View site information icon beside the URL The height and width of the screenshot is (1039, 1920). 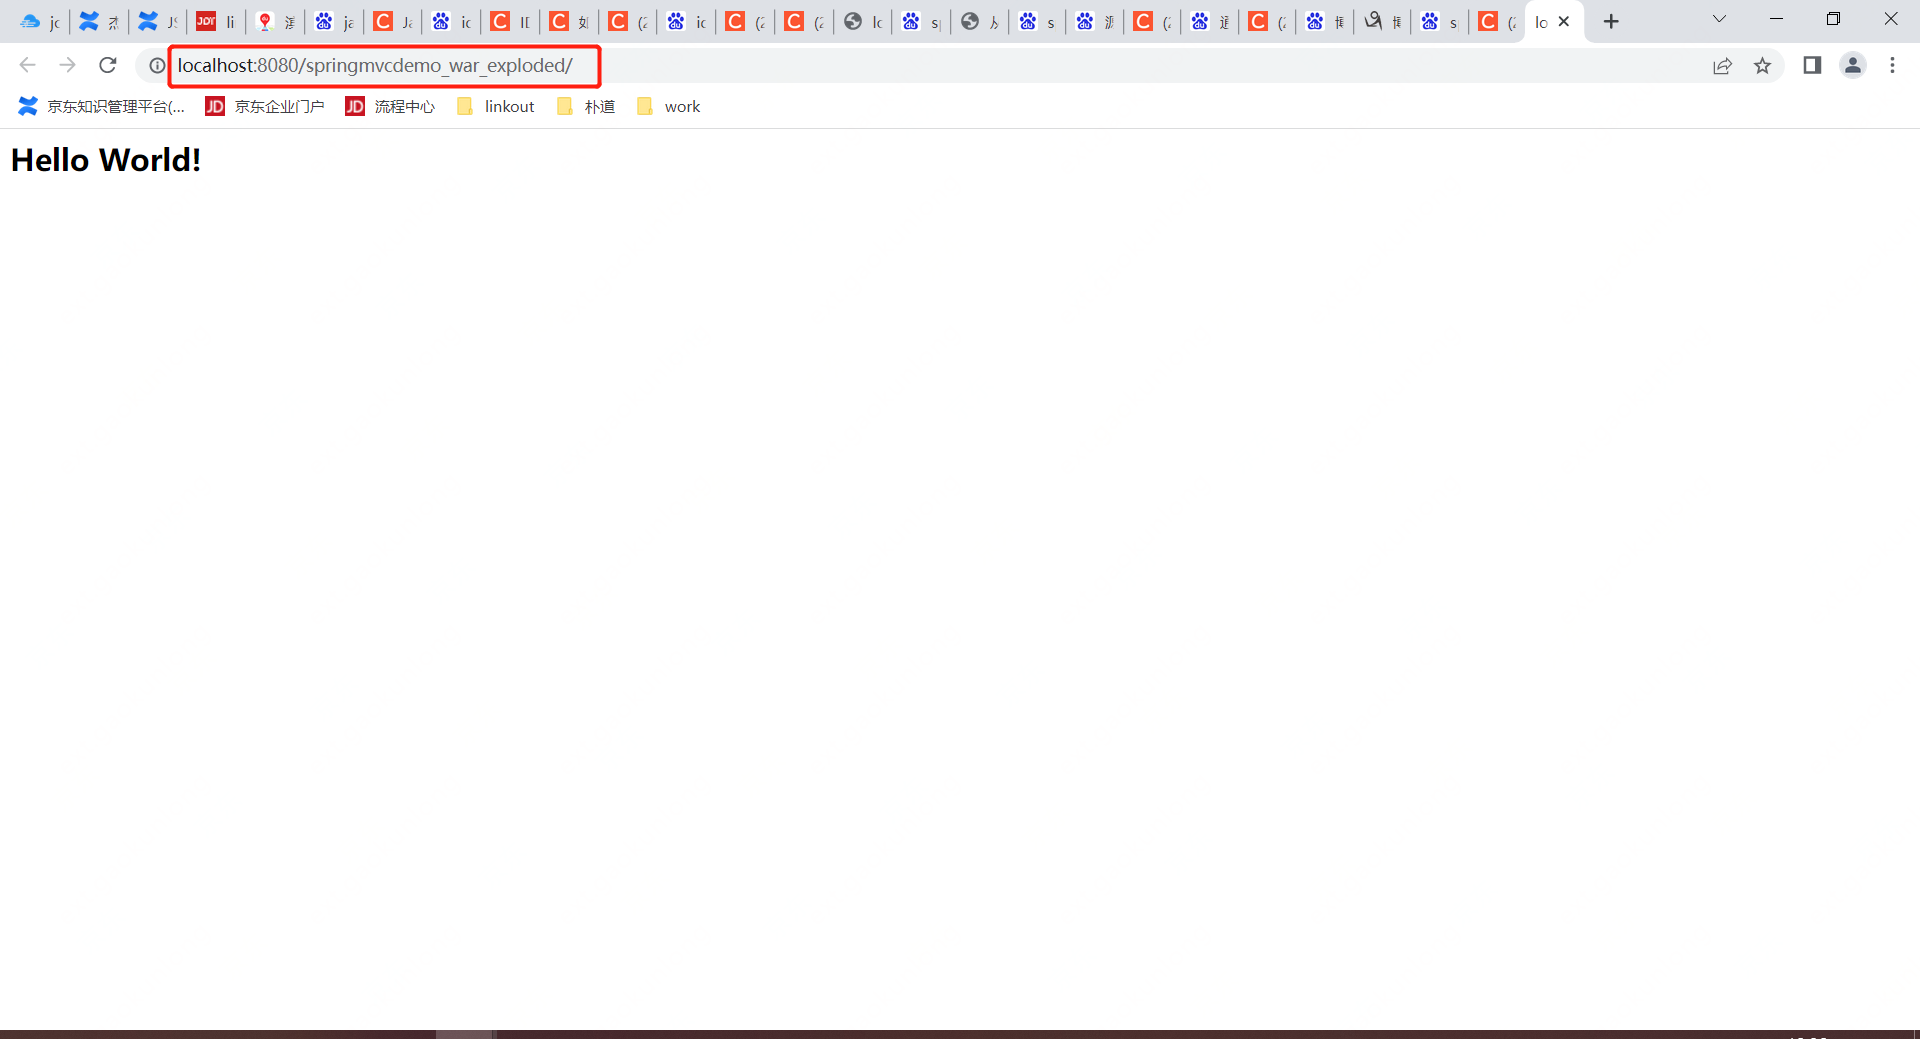[157, 65]
